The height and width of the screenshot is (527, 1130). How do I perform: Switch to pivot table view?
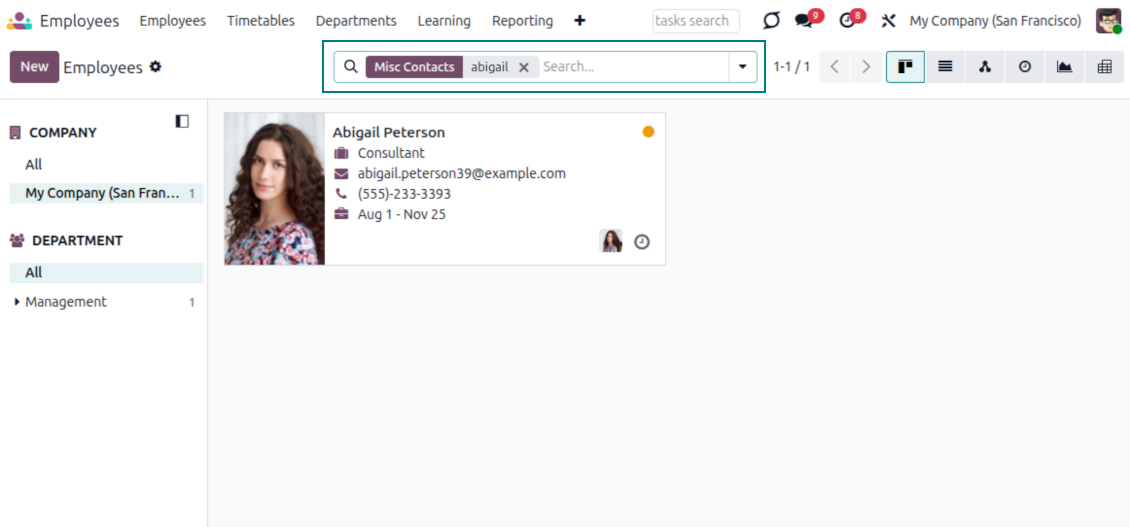1105,67
